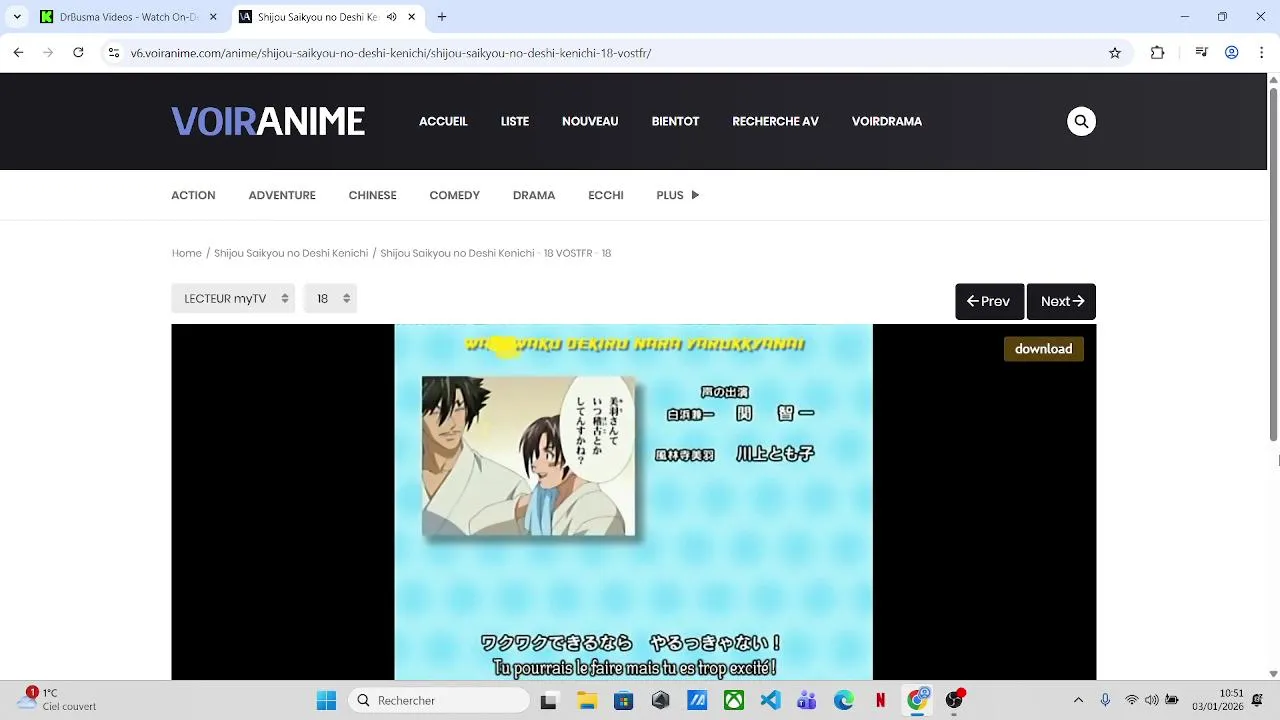Open Visual Studio Code from taskbar
This screenshot has width=1280, height=720.
(770, 701)
